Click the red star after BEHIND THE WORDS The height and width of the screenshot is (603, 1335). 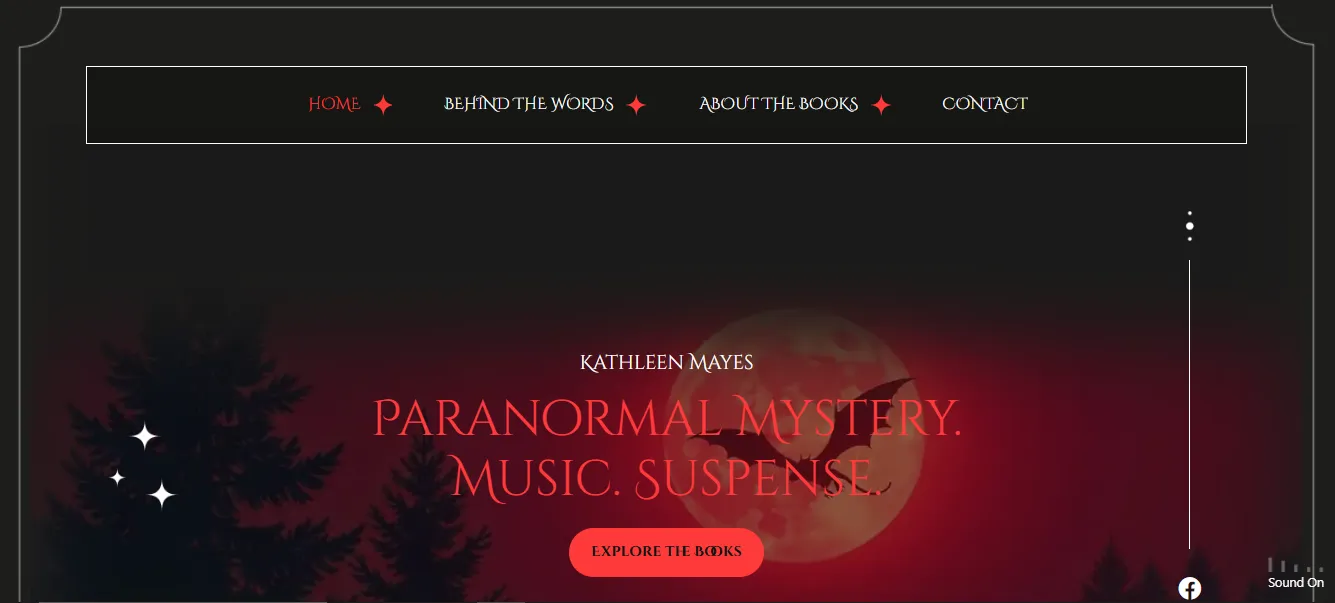coord(636,105)
